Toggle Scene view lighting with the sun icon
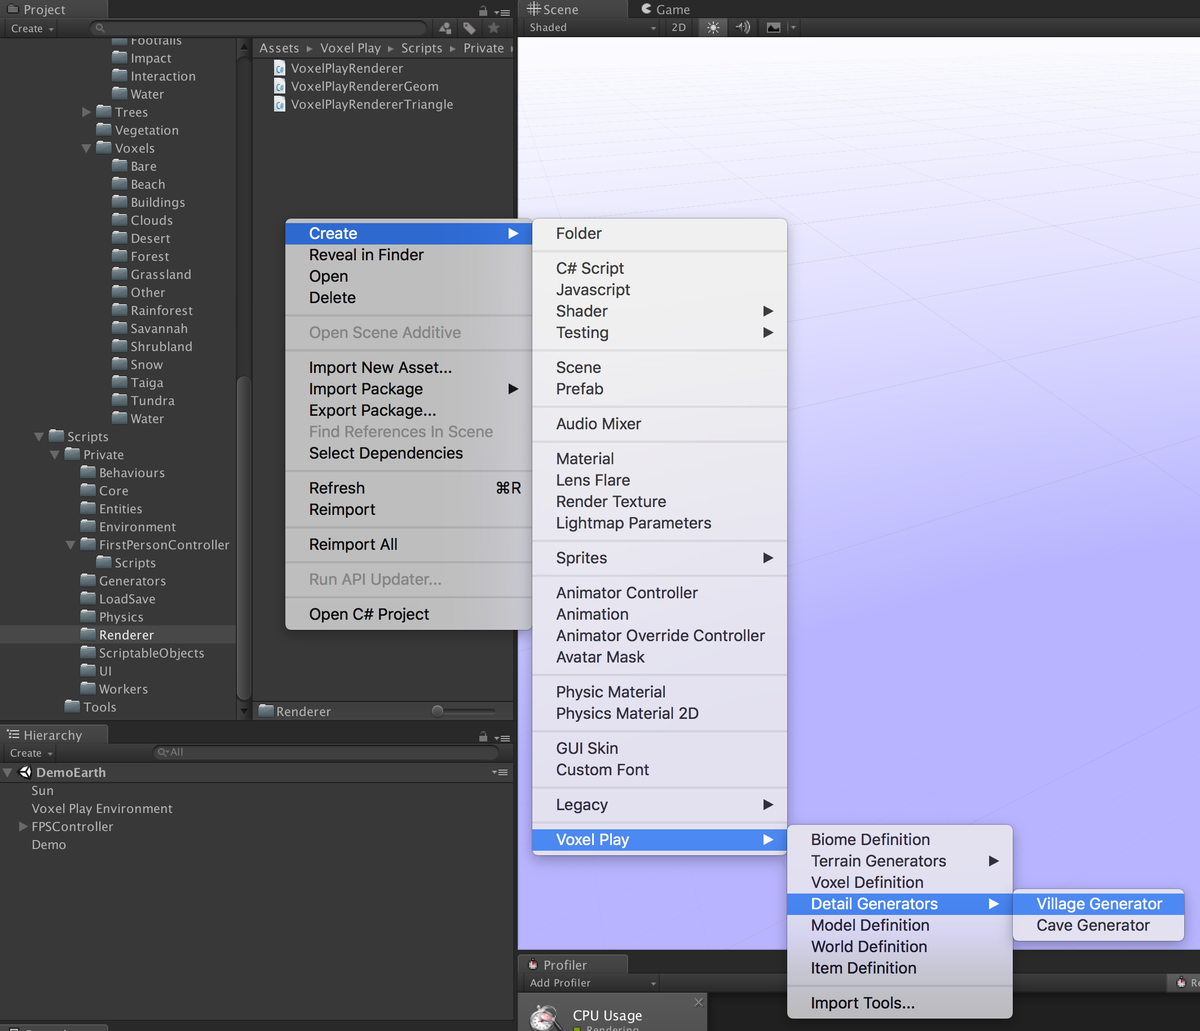The image size is (1200, 1031). click(x=712, y=27)
